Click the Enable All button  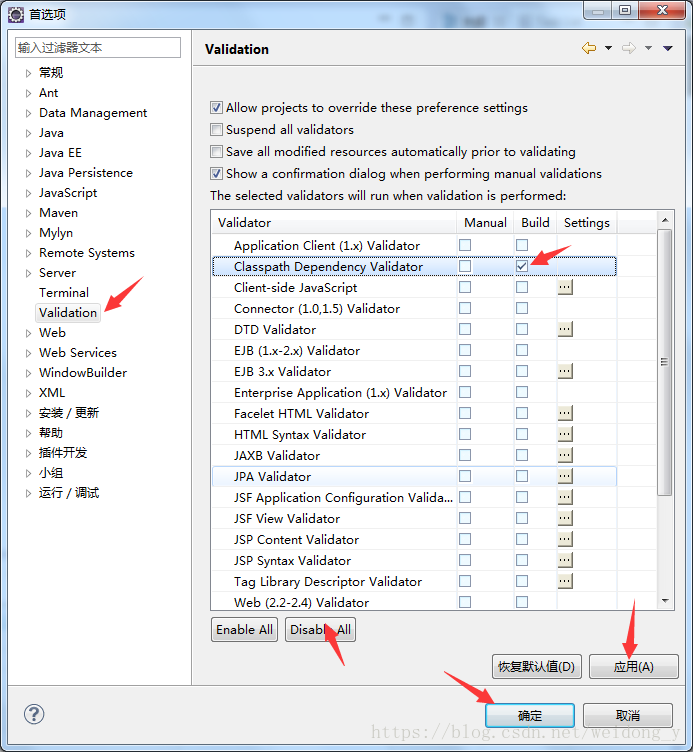(244, 629)
